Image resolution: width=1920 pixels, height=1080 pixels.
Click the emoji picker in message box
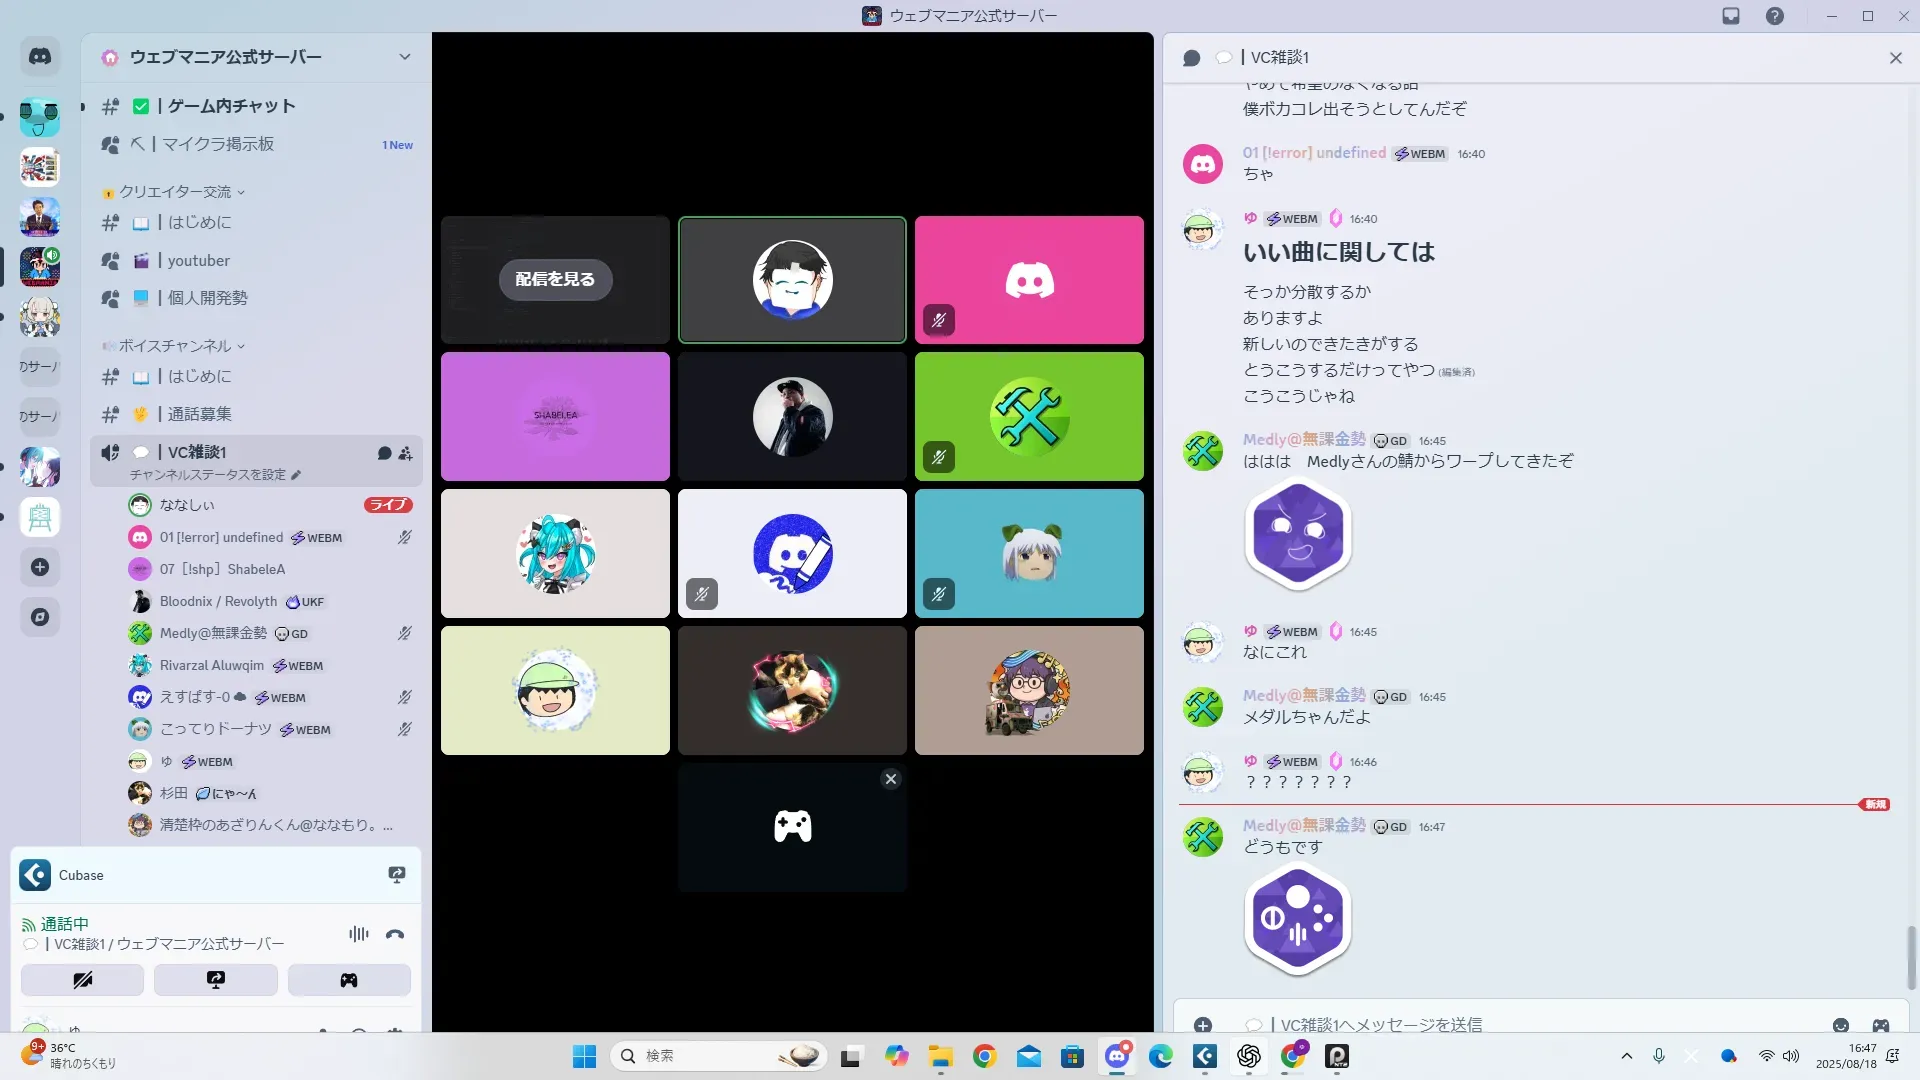point(1841,1025)
